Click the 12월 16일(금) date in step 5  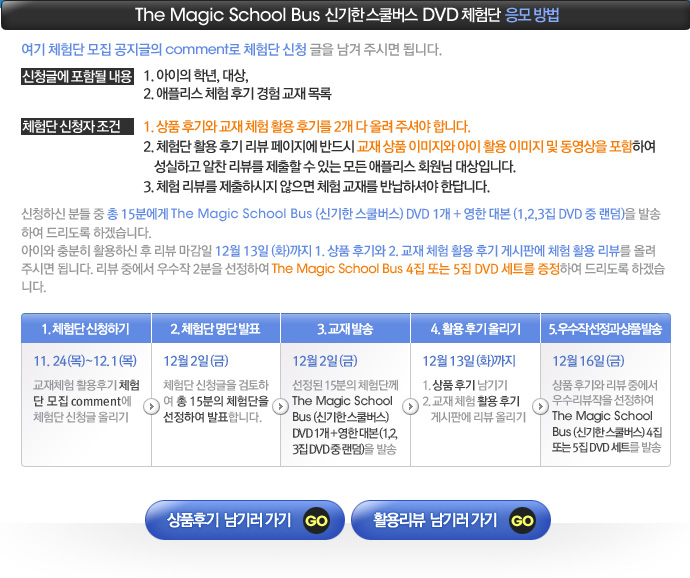point(588,360)
